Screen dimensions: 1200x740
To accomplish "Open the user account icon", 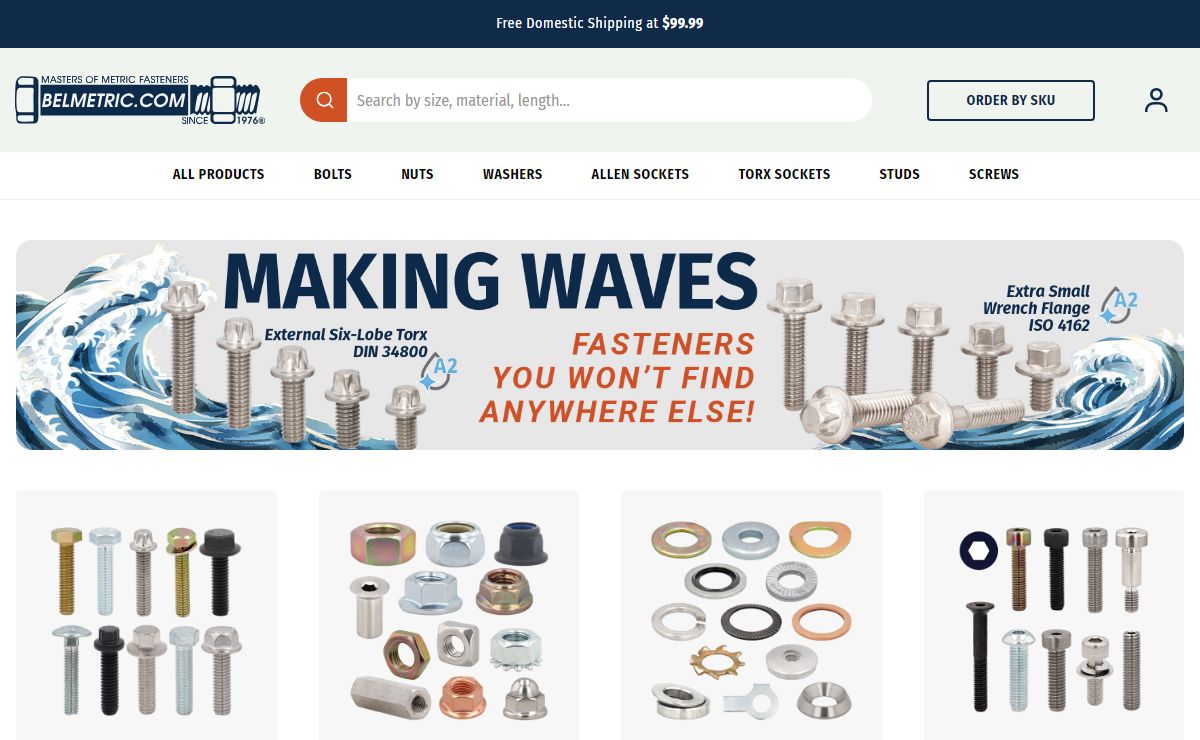I will (x=1156, y=100).
